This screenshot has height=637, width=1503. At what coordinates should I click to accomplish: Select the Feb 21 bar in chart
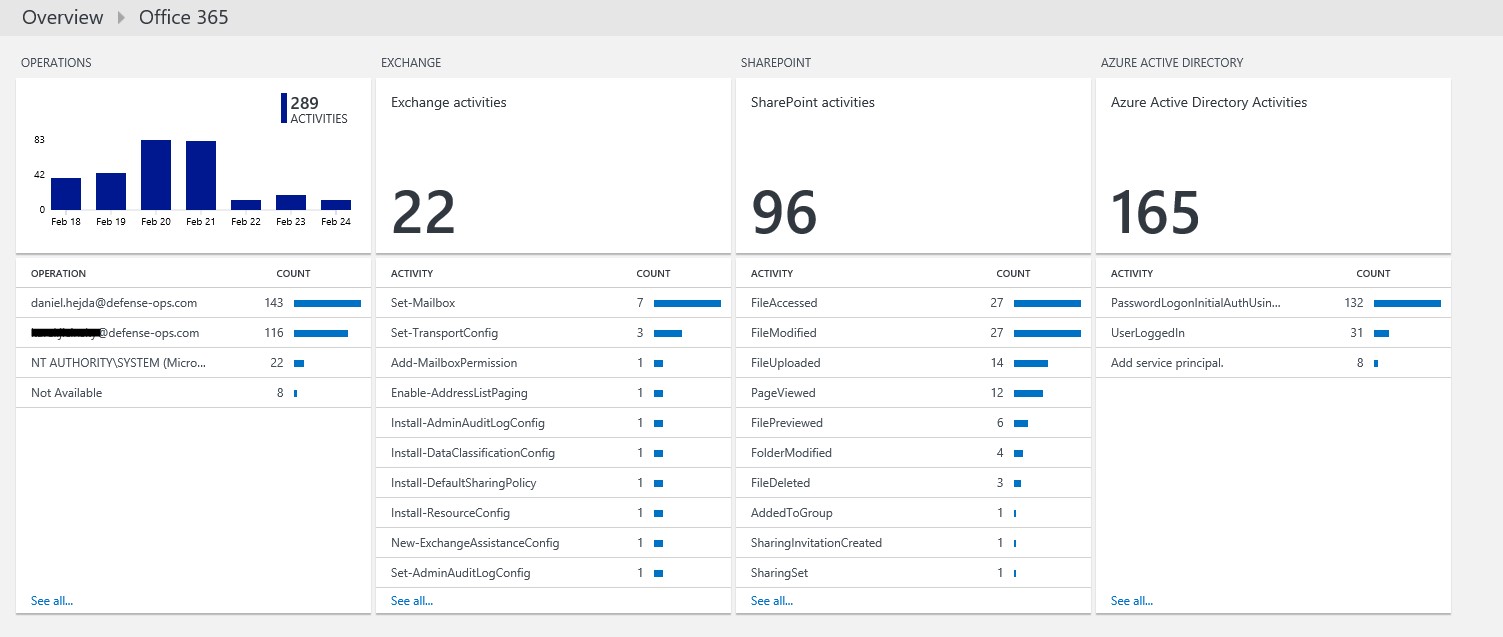pos(201,175)
